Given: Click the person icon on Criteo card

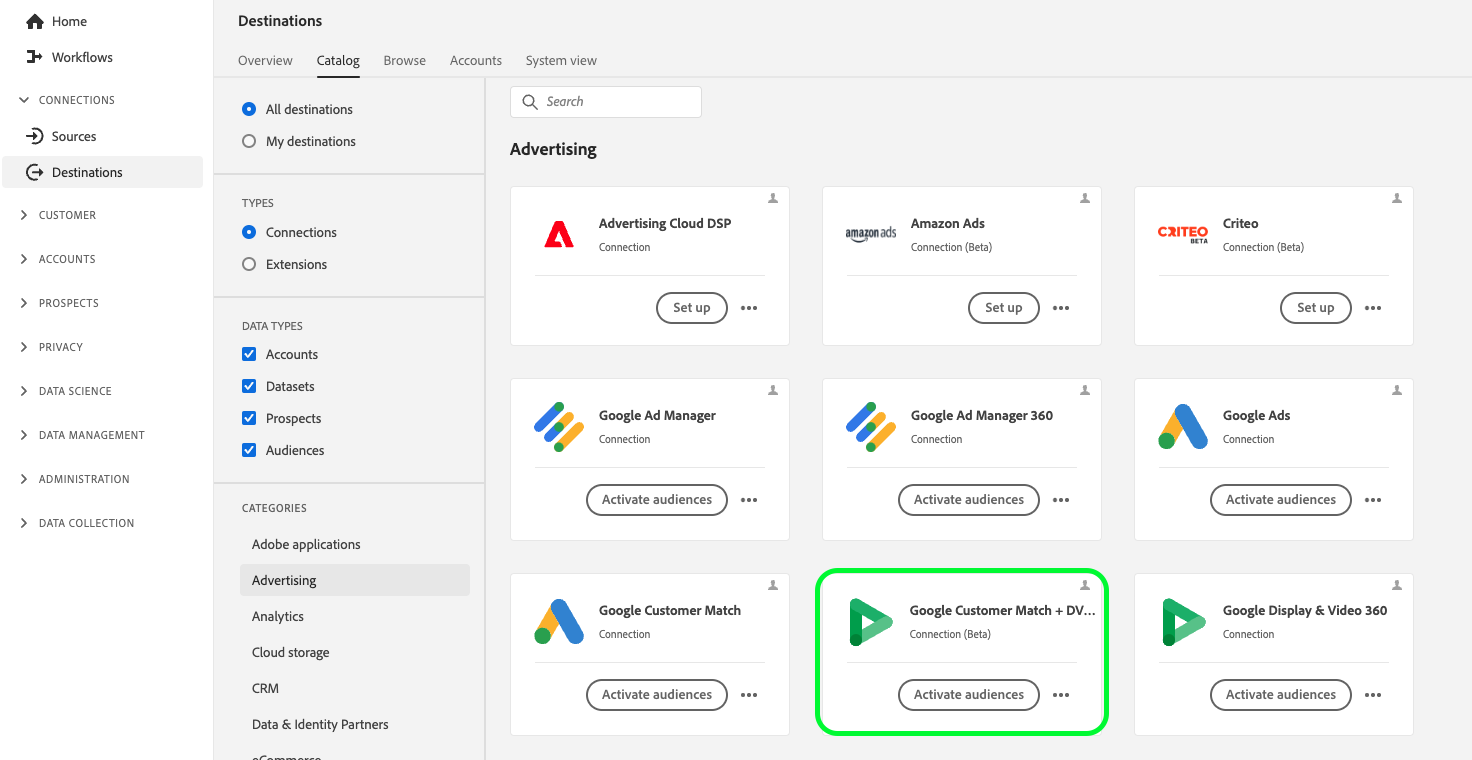Looking at the screenshot, I should click(1397, 198).
